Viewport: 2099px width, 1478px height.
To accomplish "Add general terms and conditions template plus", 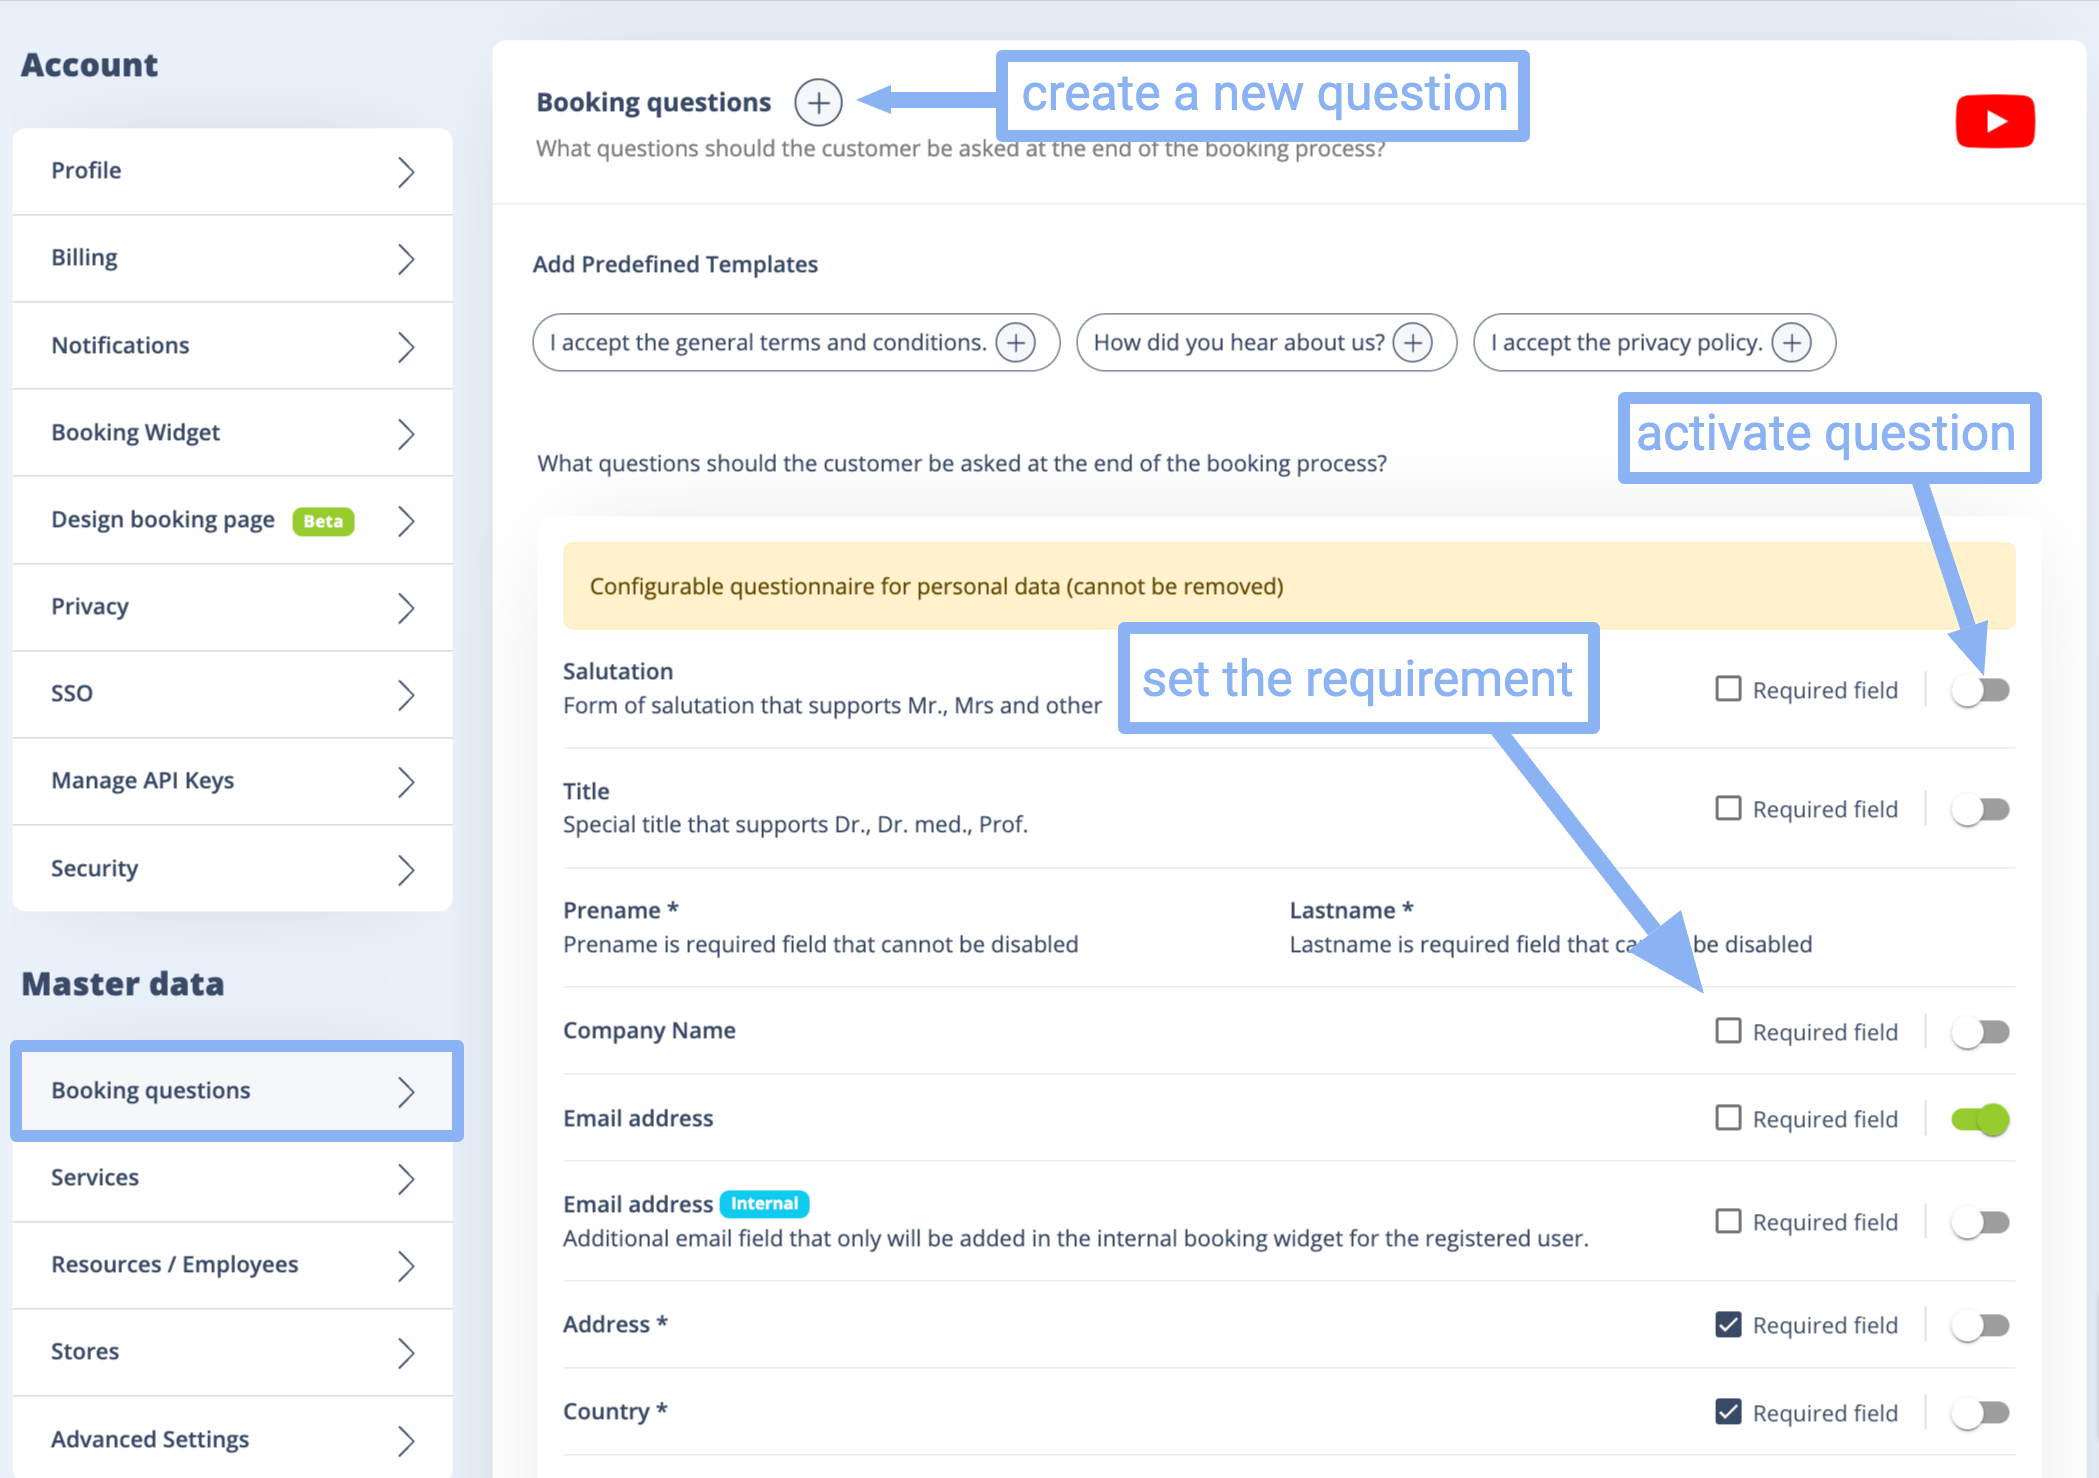I will (1015, 343).
